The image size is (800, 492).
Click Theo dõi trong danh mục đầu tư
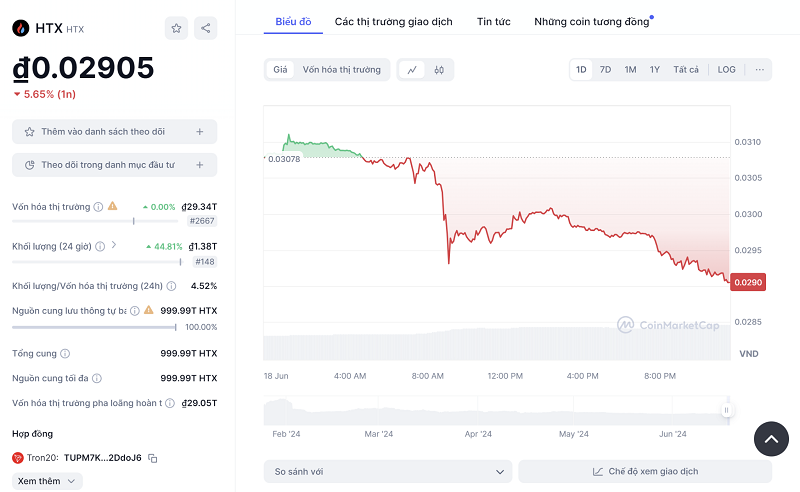[114, 165]
